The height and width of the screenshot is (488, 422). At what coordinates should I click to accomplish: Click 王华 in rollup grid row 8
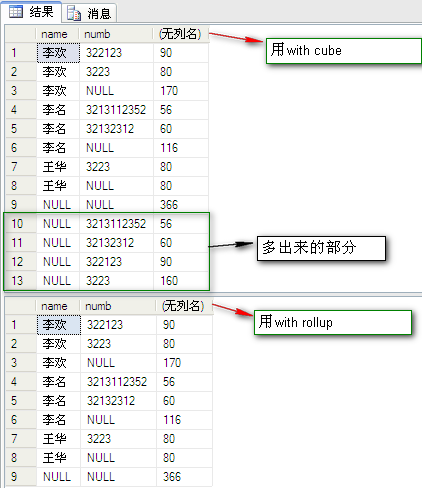59,458
